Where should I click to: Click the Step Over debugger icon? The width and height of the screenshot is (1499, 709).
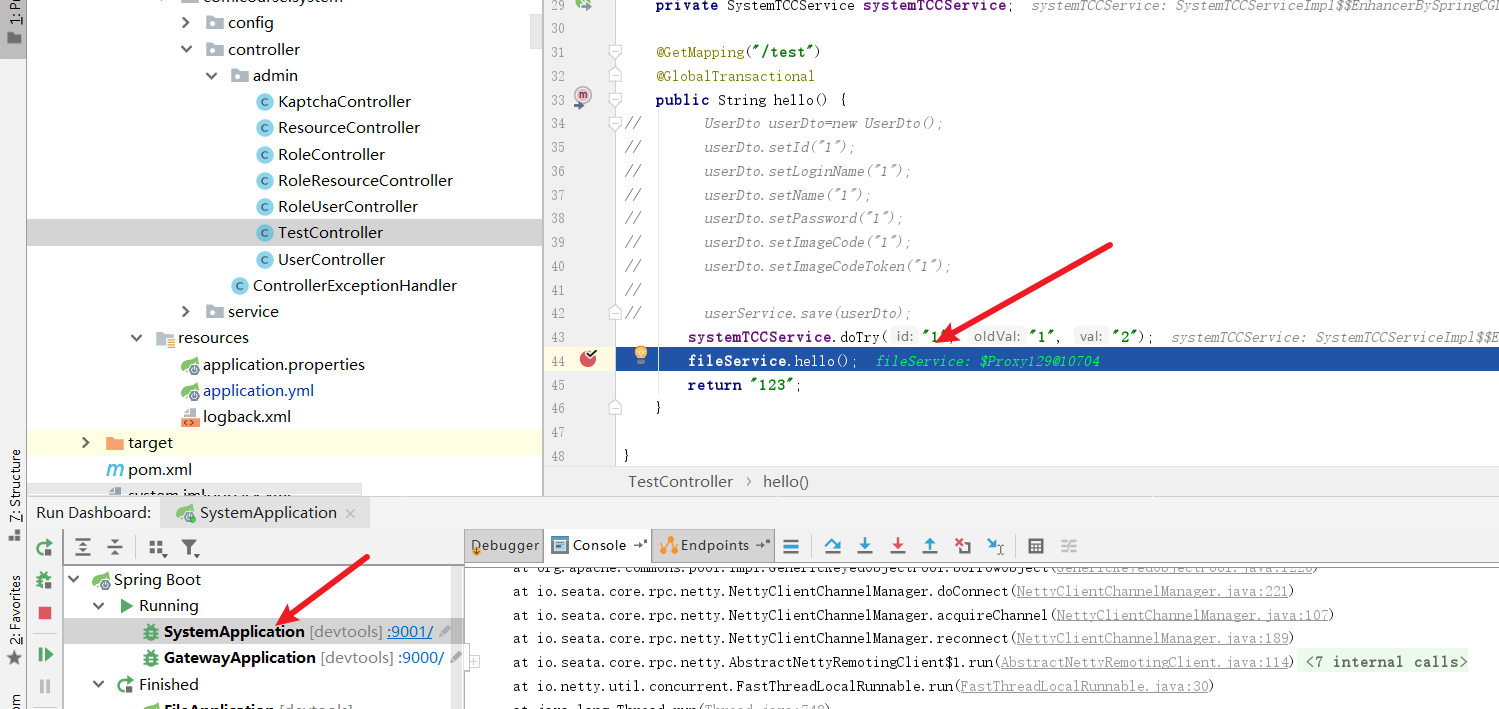(x=832, y=546)
